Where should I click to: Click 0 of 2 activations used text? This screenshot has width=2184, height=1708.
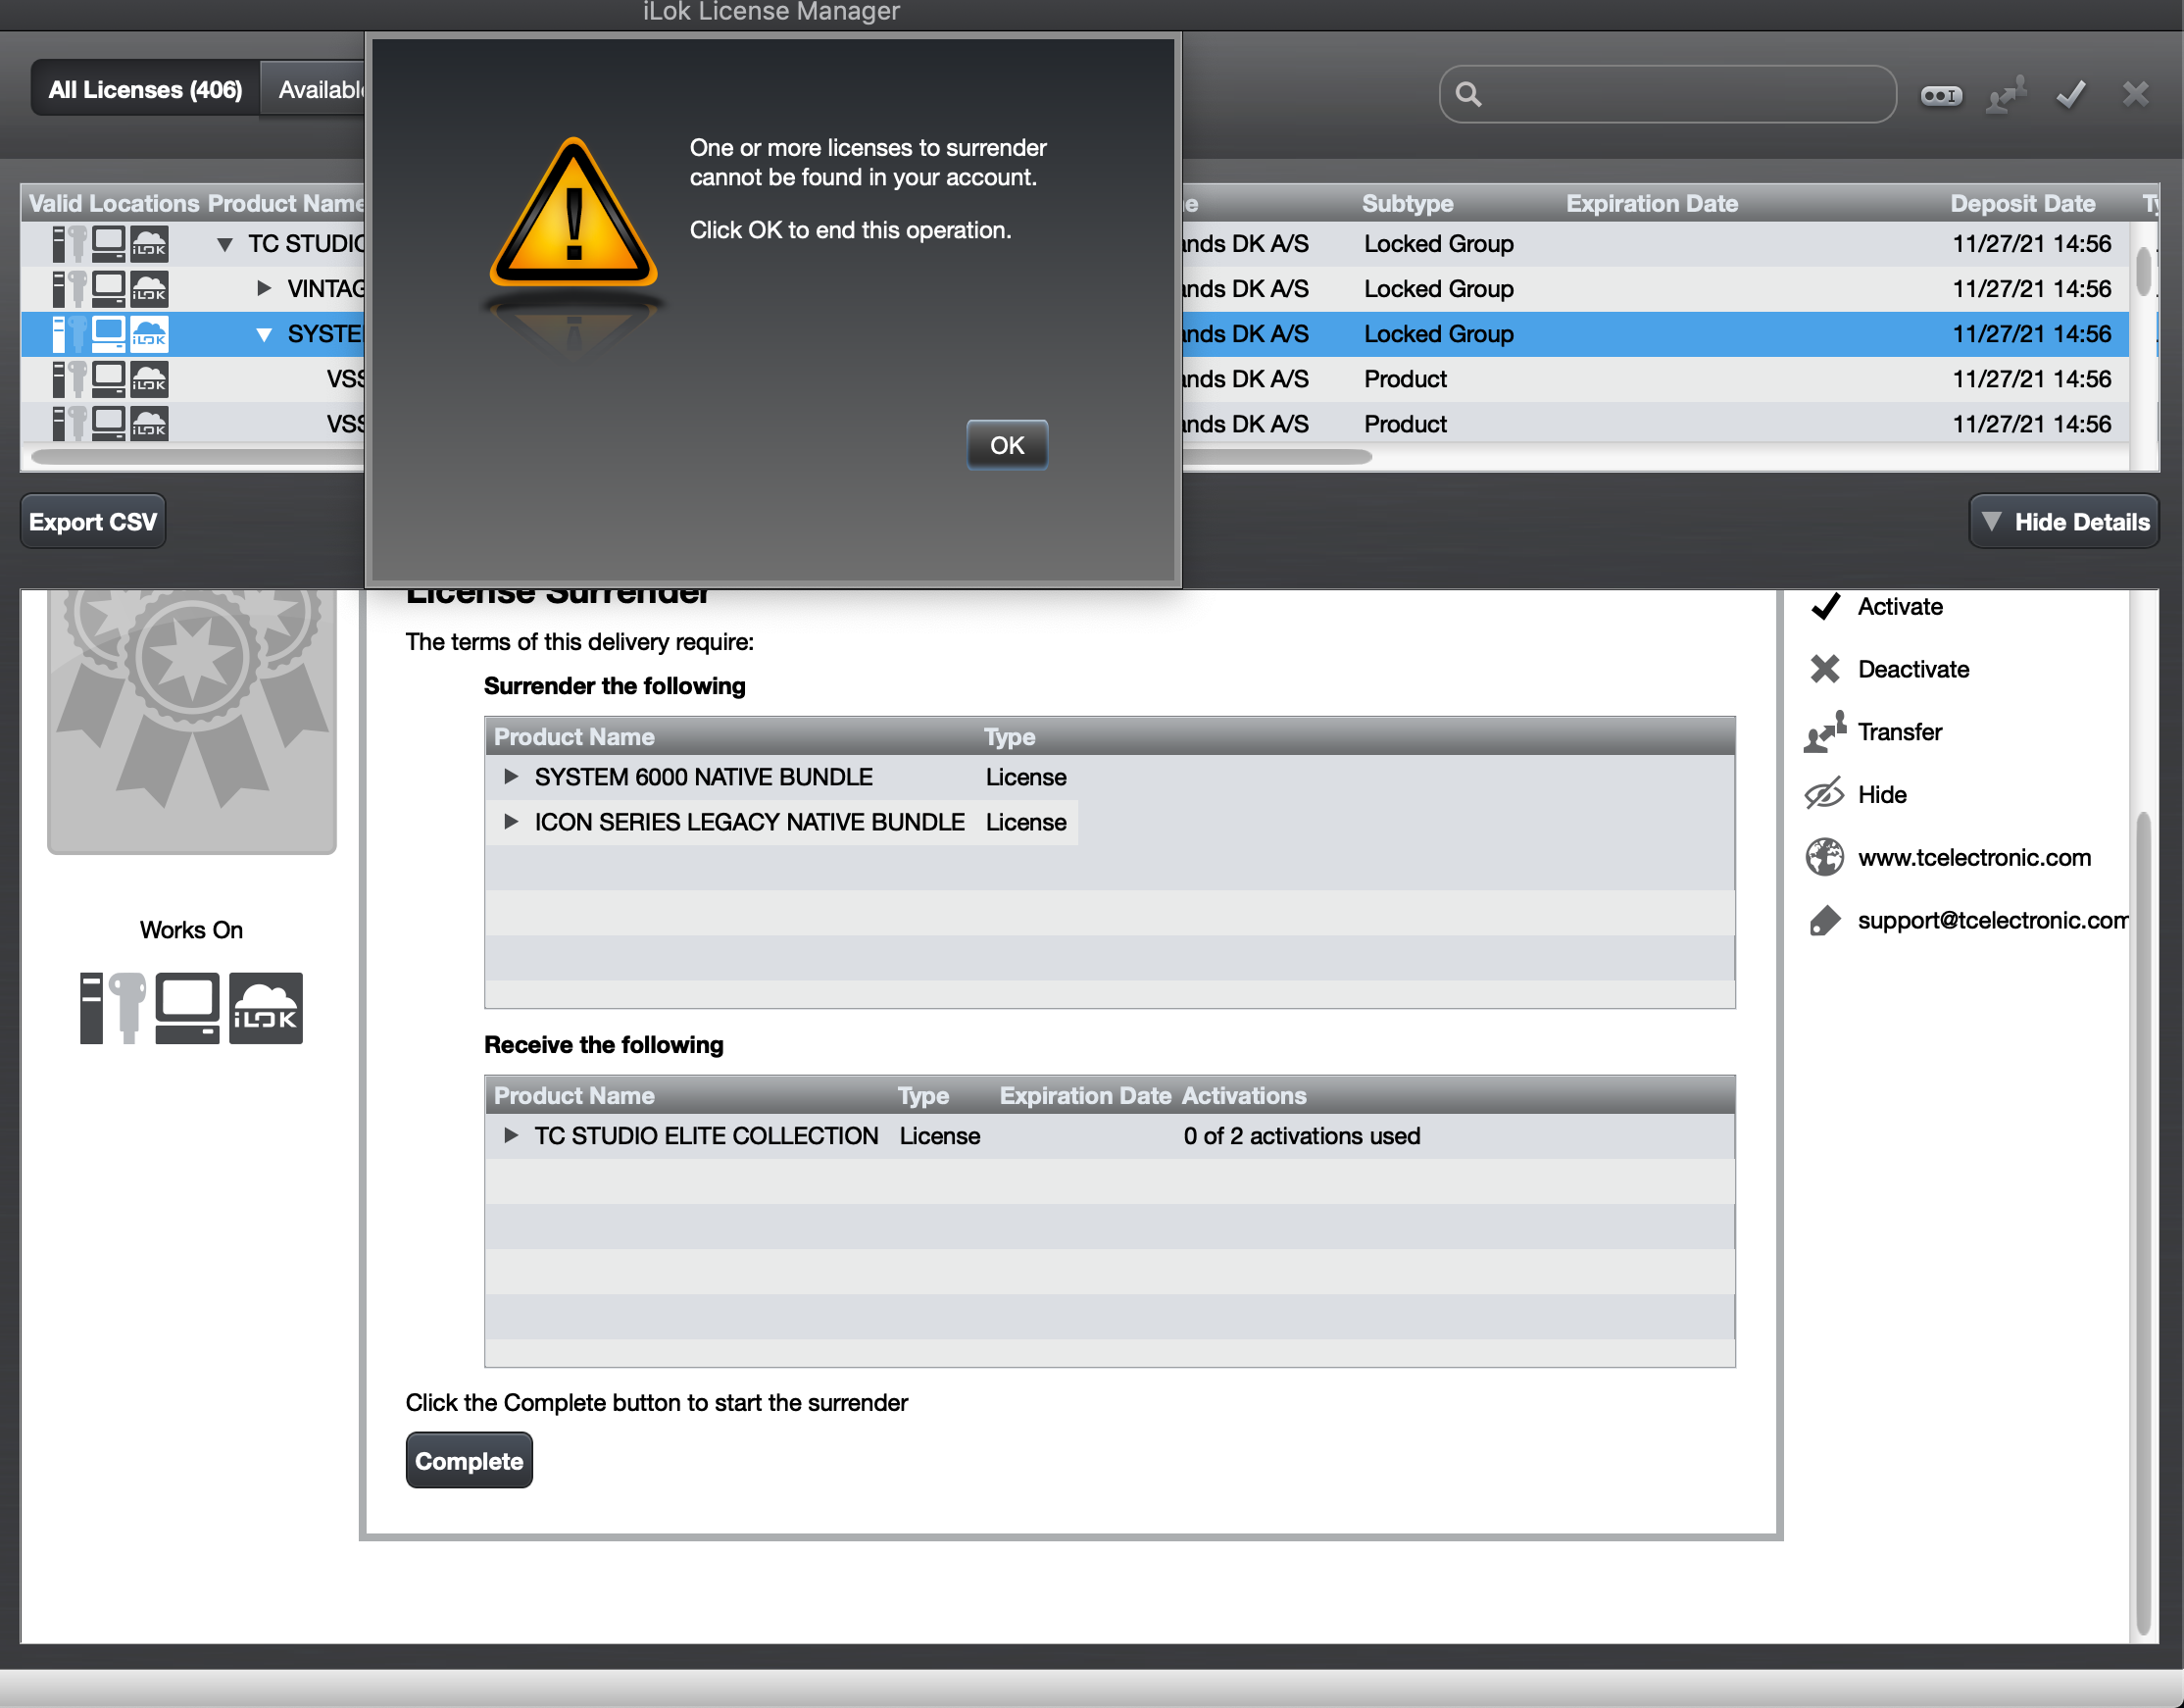point(1301,1135)
